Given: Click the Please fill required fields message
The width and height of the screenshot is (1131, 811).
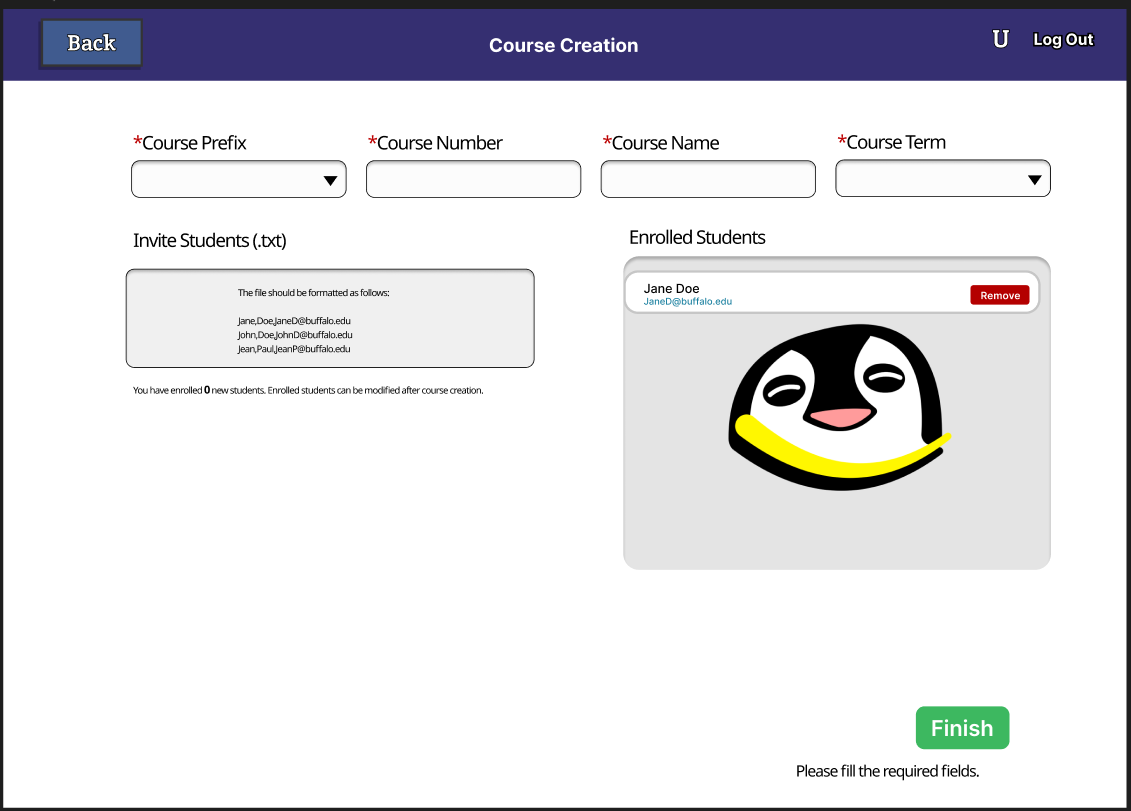Looking at the screenshot, I should 887,771.
